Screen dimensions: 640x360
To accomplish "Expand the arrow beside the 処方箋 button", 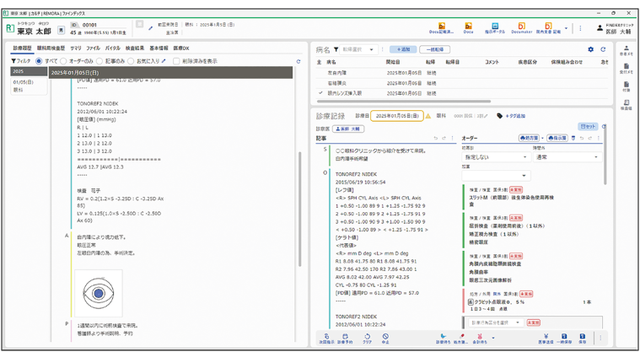I will click(x=542, y=138).
